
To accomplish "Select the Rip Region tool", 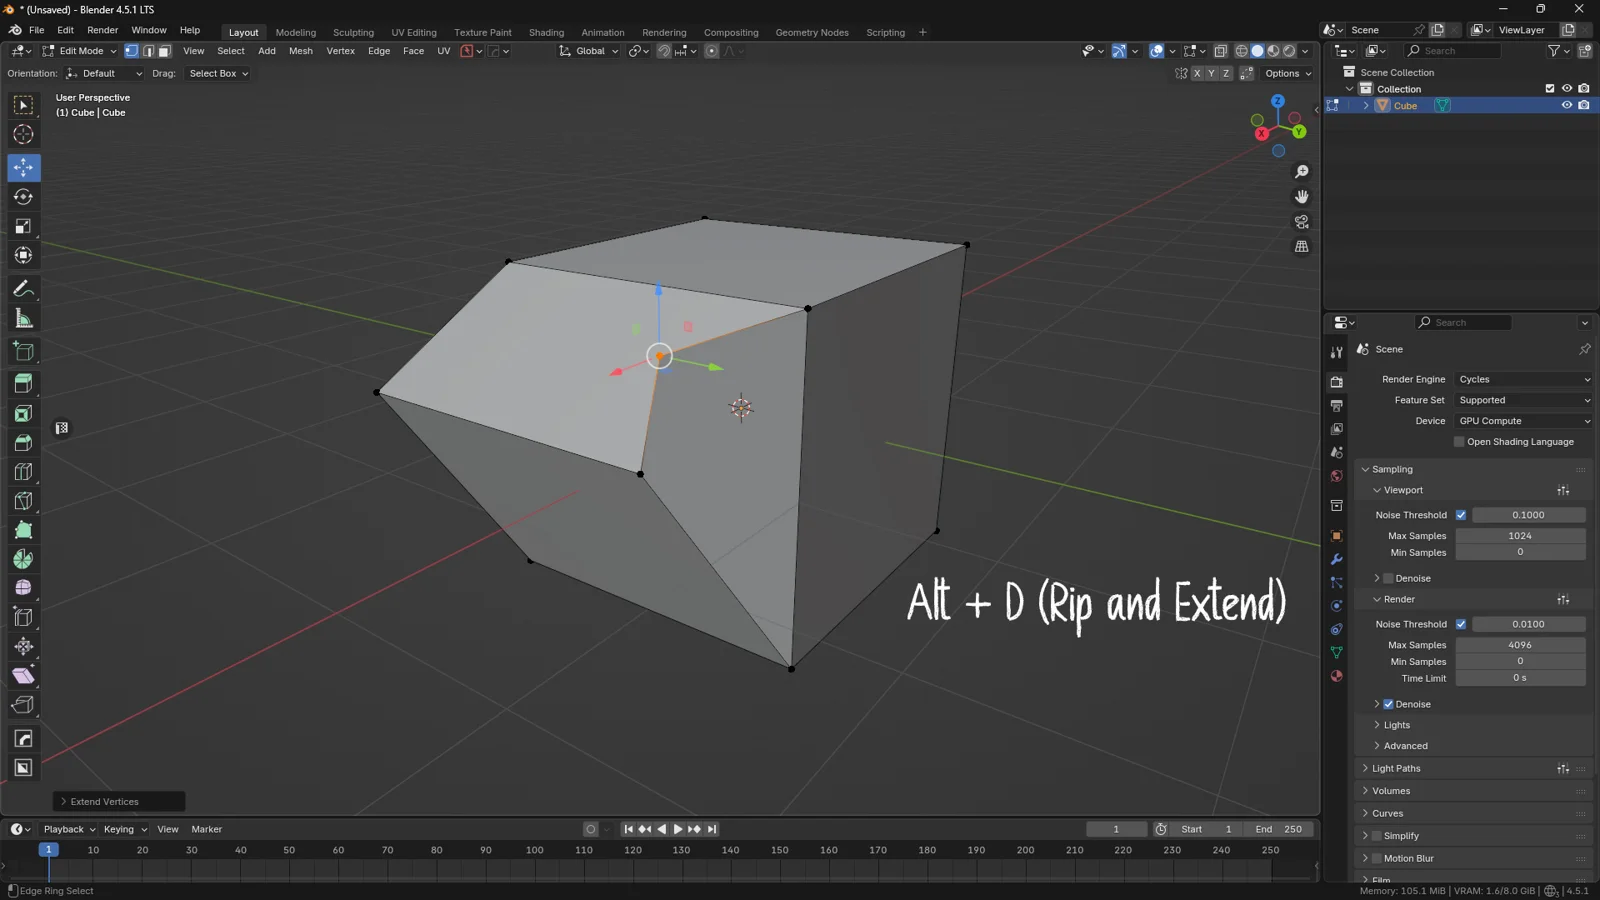I will (x=23, y=705).
